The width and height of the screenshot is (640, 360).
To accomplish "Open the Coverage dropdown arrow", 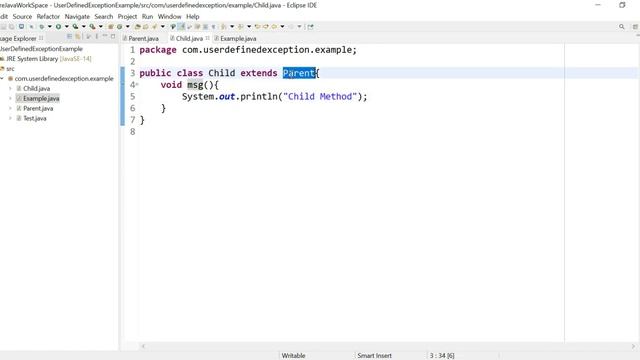I will pos(84,27).
